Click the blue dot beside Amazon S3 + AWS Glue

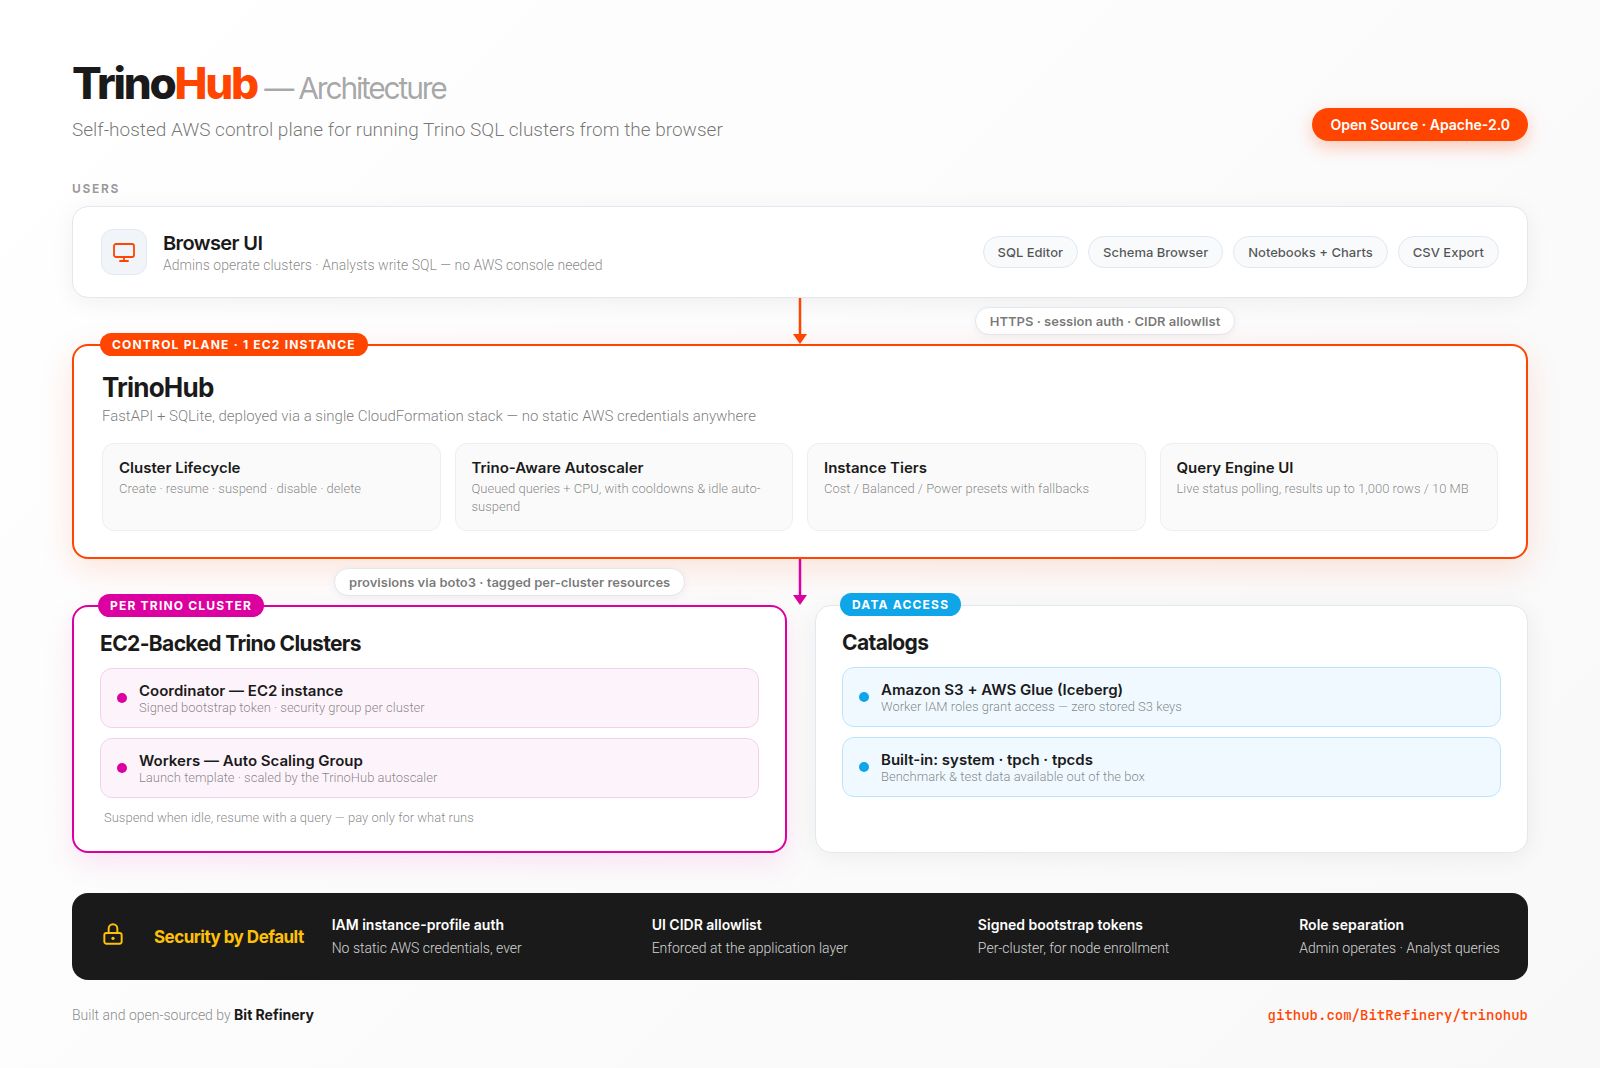point(864,697)
